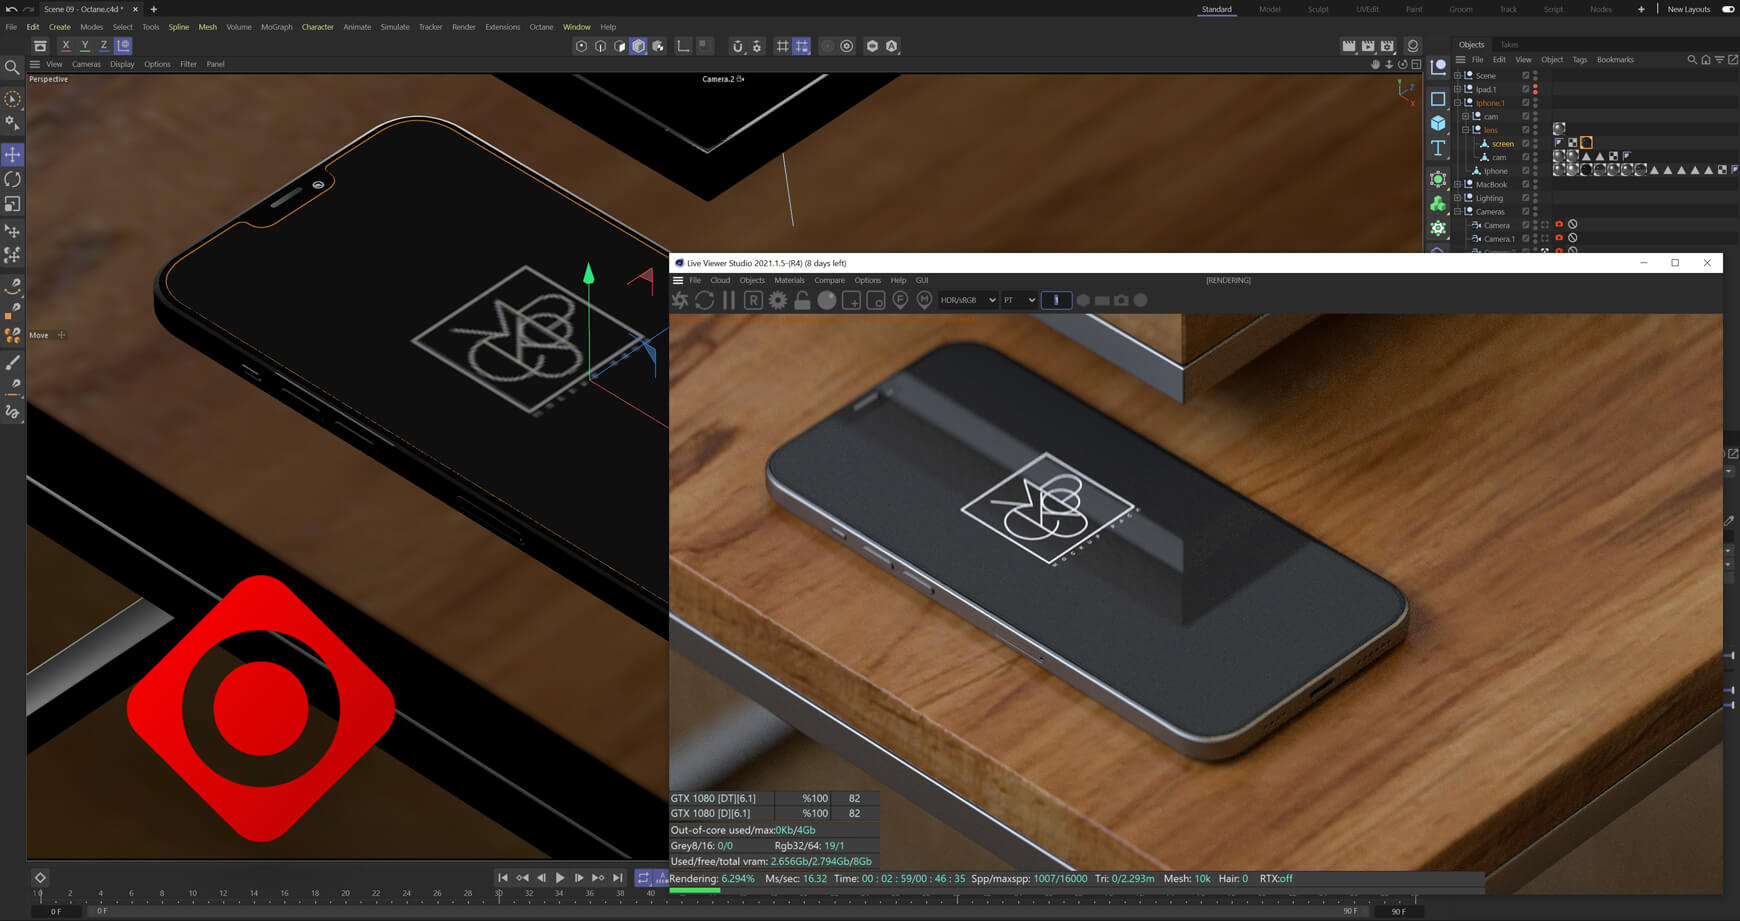The width and height of the screenshot is (1740, 921).
Task: Click the focus picker F pin icon
Action: coord(900,300)
